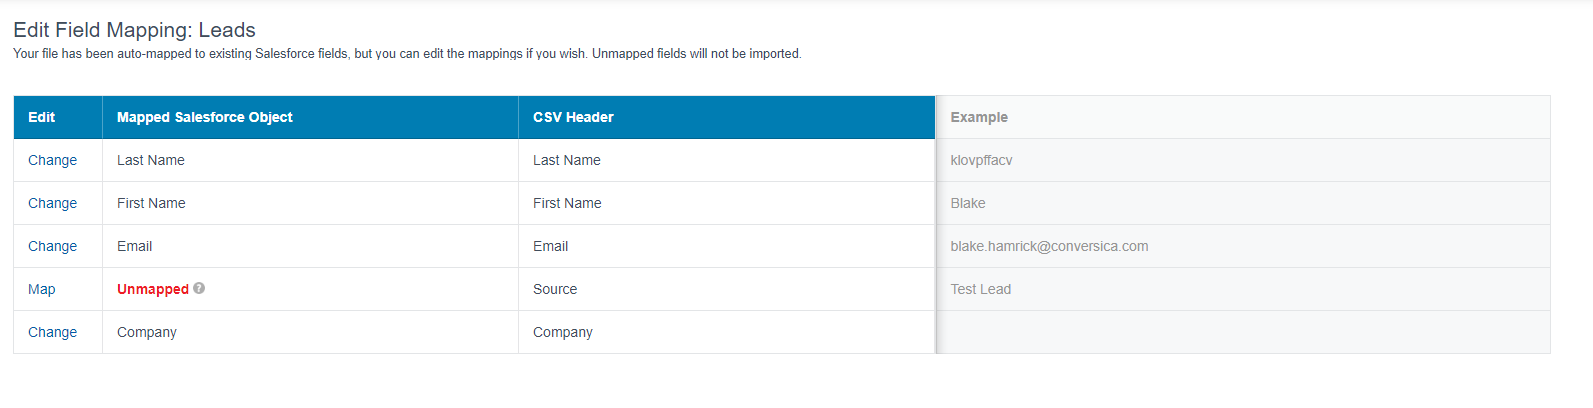This screenshot has height=408, width=1593.
Task: Click Map link for Source row
Action: pos(41,289)
